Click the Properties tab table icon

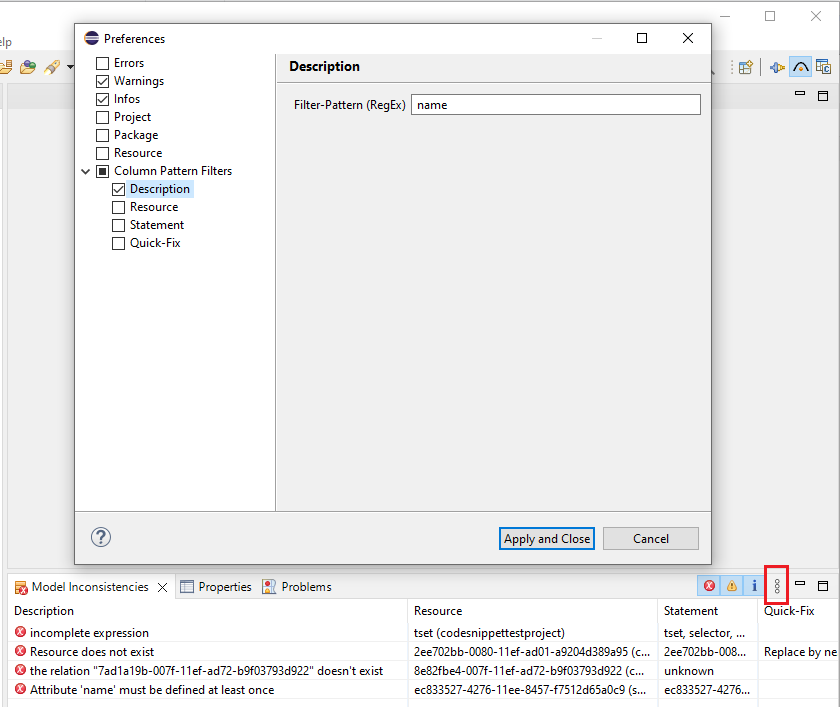tap(187, 587)
